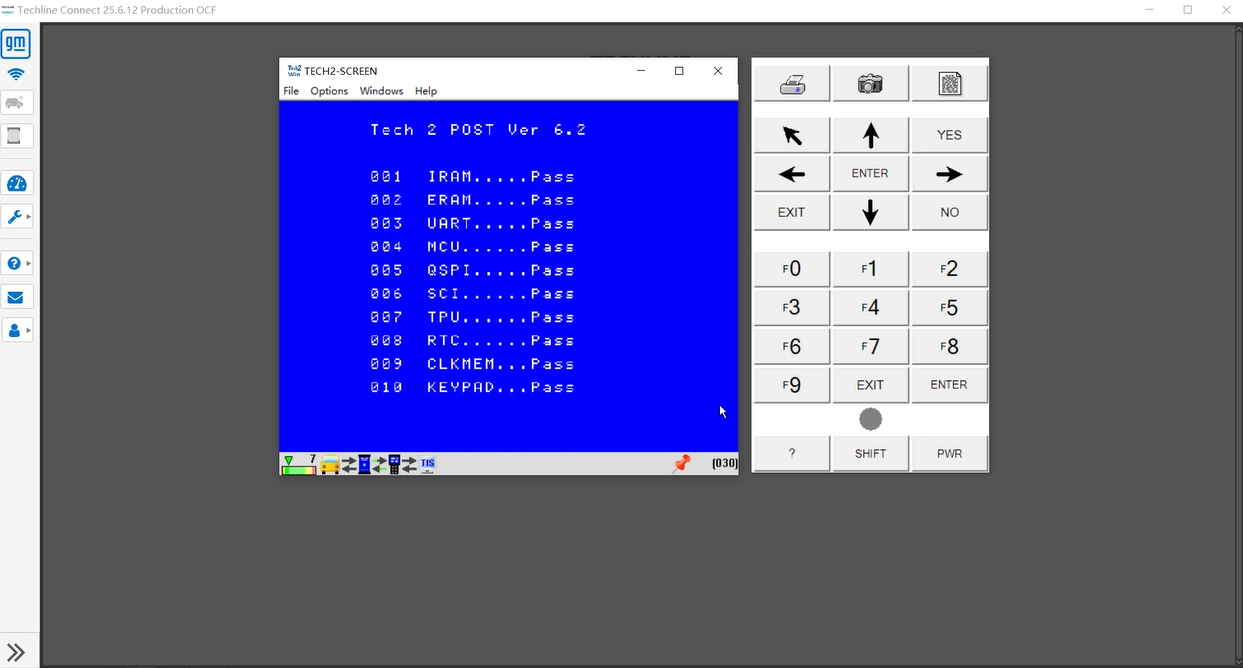Viewport: 1243px width, 668px height.
Task: Click the envelope mail icon in sidebar
Action: [16, 297]
